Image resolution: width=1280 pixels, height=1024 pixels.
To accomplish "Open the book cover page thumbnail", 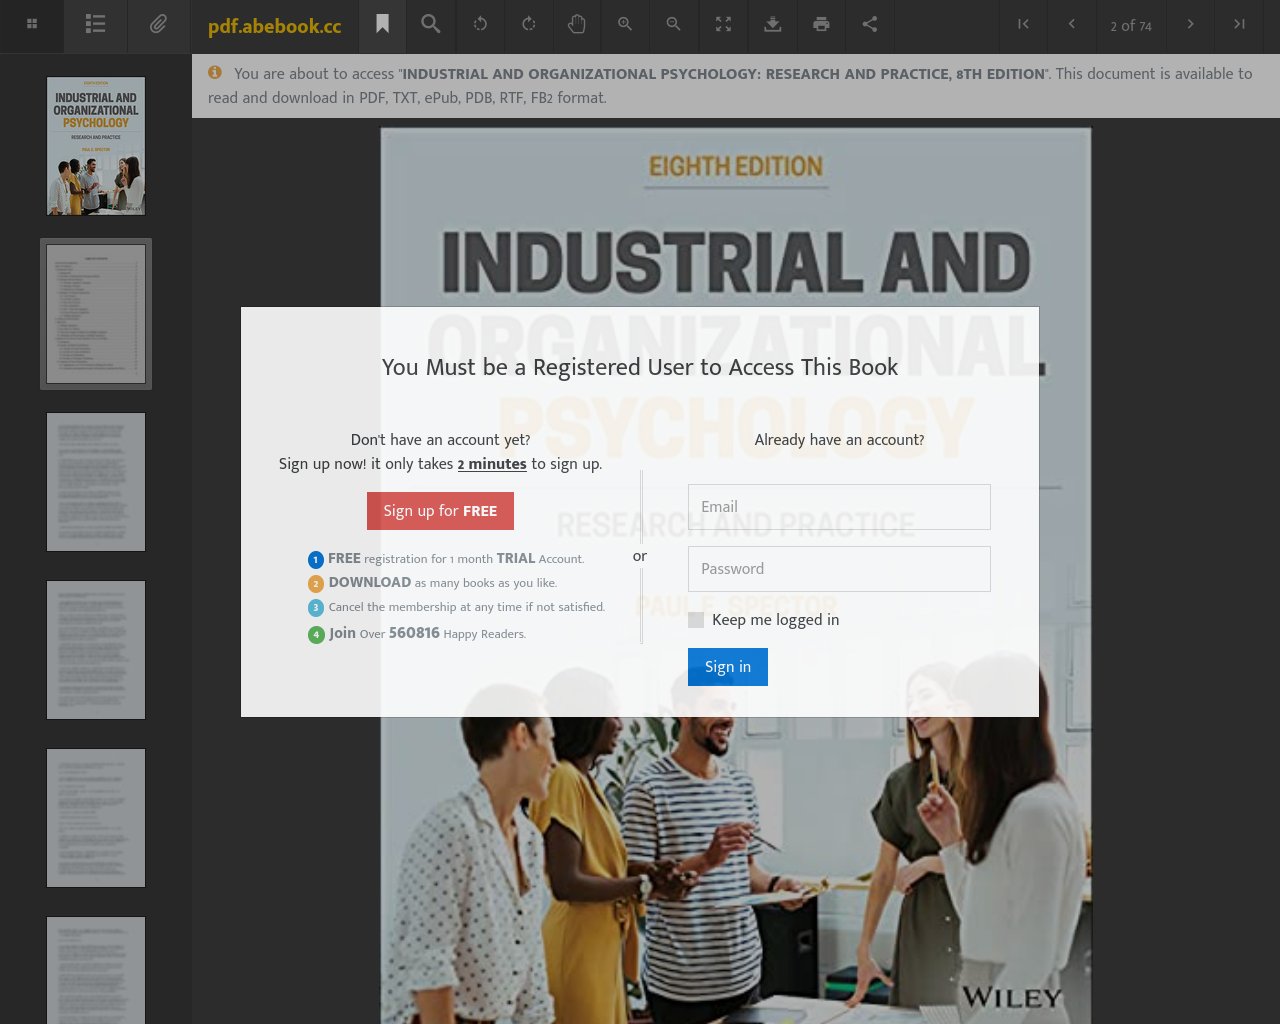I will pos(96,146).
